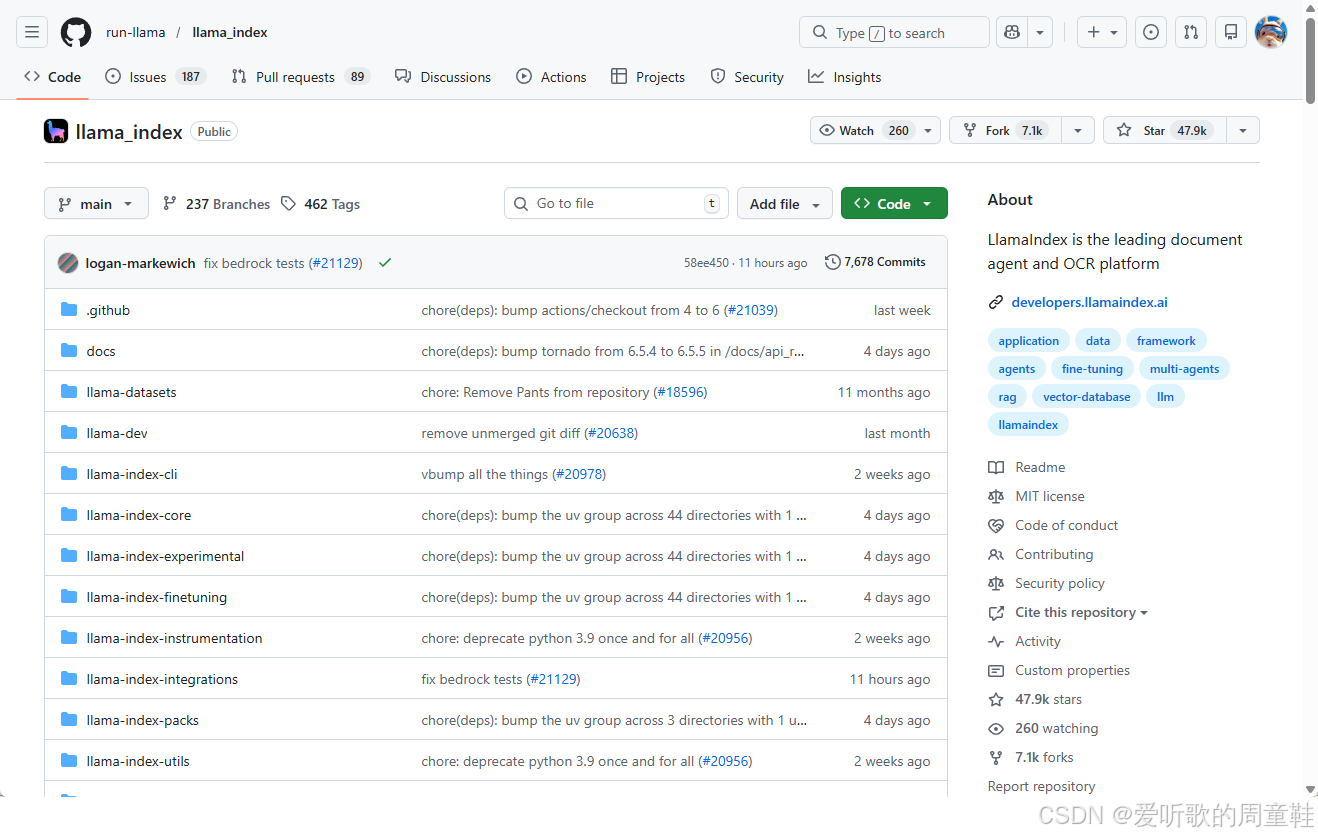Open the plus create-new dropdown

[1102, 32]
